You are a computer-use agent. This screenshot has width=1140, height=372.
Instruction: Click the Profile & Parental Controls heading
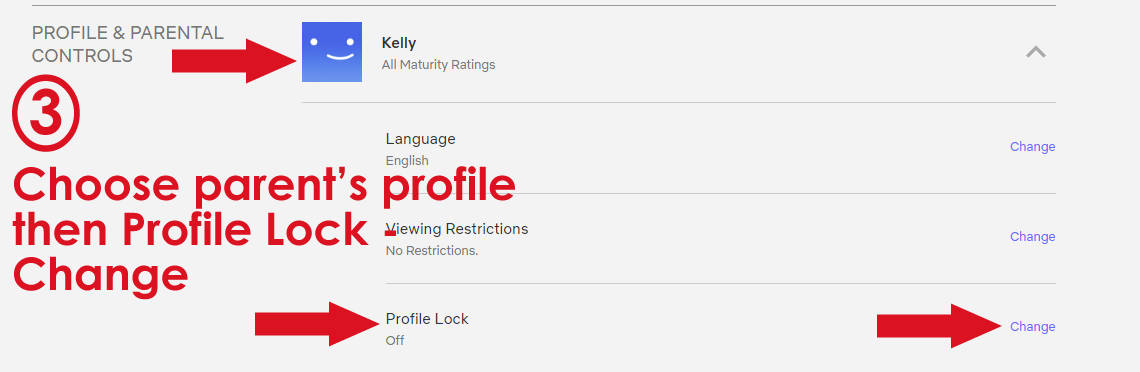pos(127,44)
